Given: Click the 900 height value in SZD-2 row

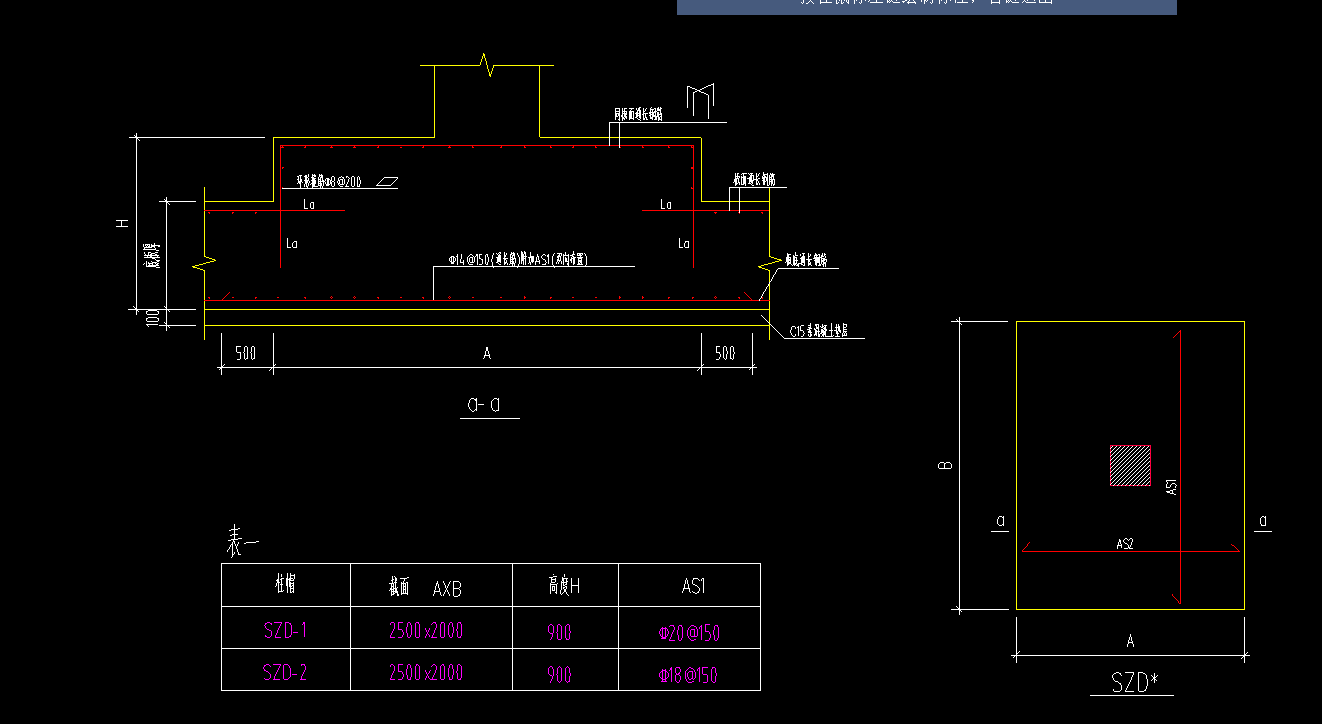Looking at the screenshot, I should (559, 675).
